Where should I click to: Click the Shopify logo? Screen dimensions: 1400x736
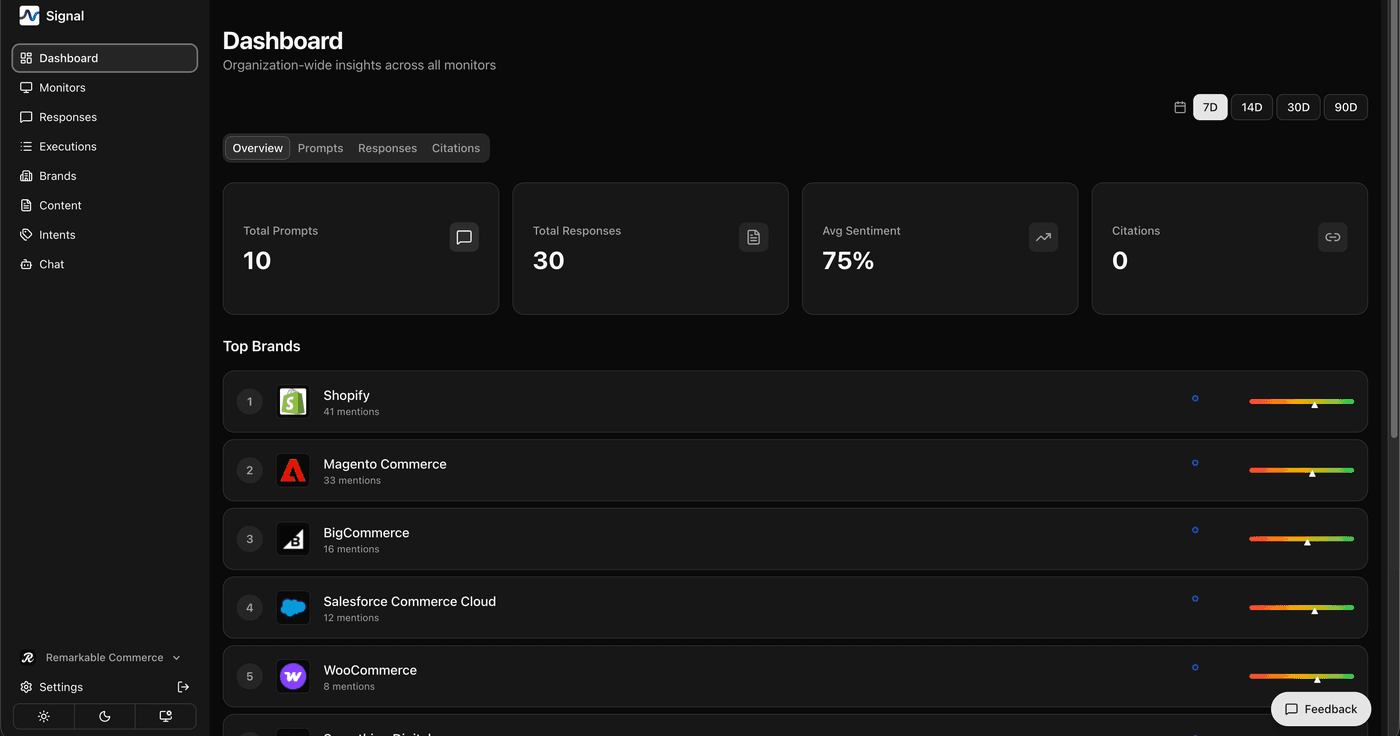click(293, 402)
